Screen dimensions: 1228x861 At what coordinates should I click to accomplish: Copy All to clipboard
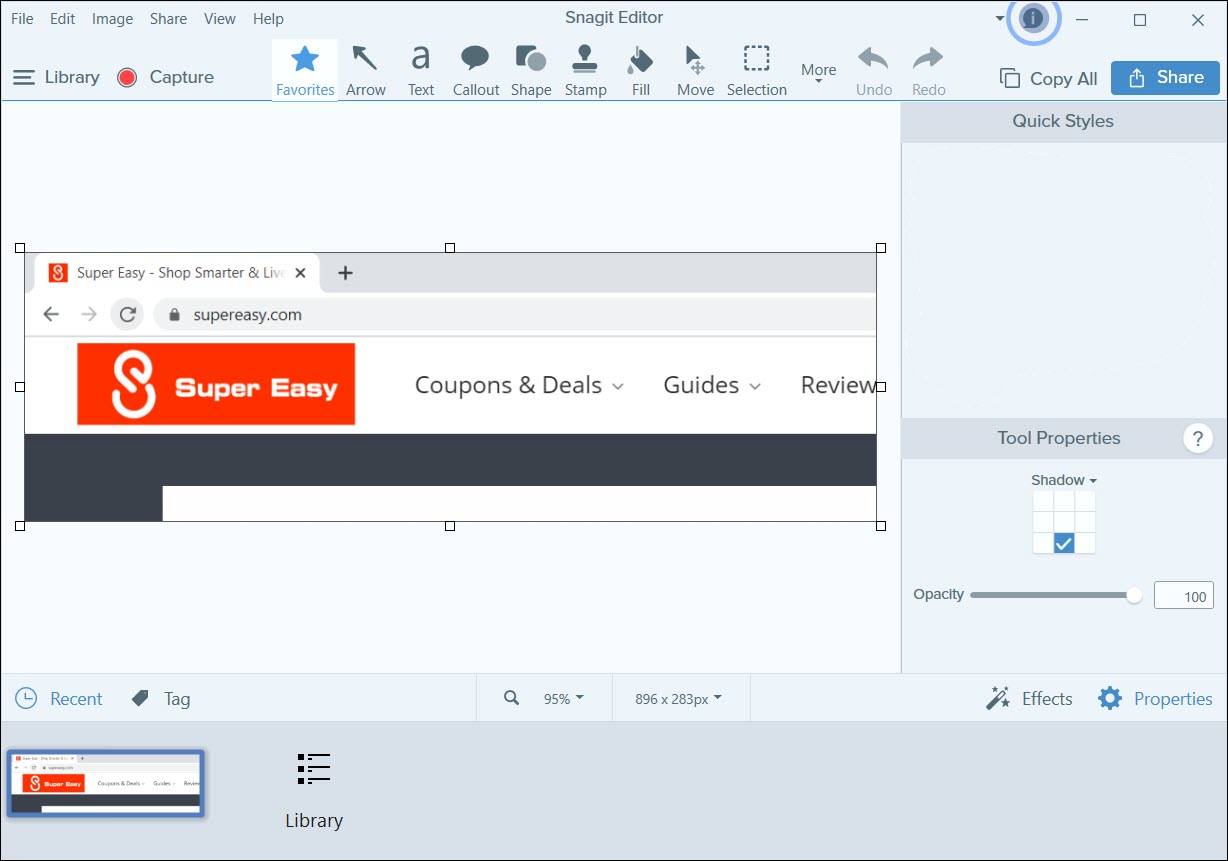[x=1049, y=79]
